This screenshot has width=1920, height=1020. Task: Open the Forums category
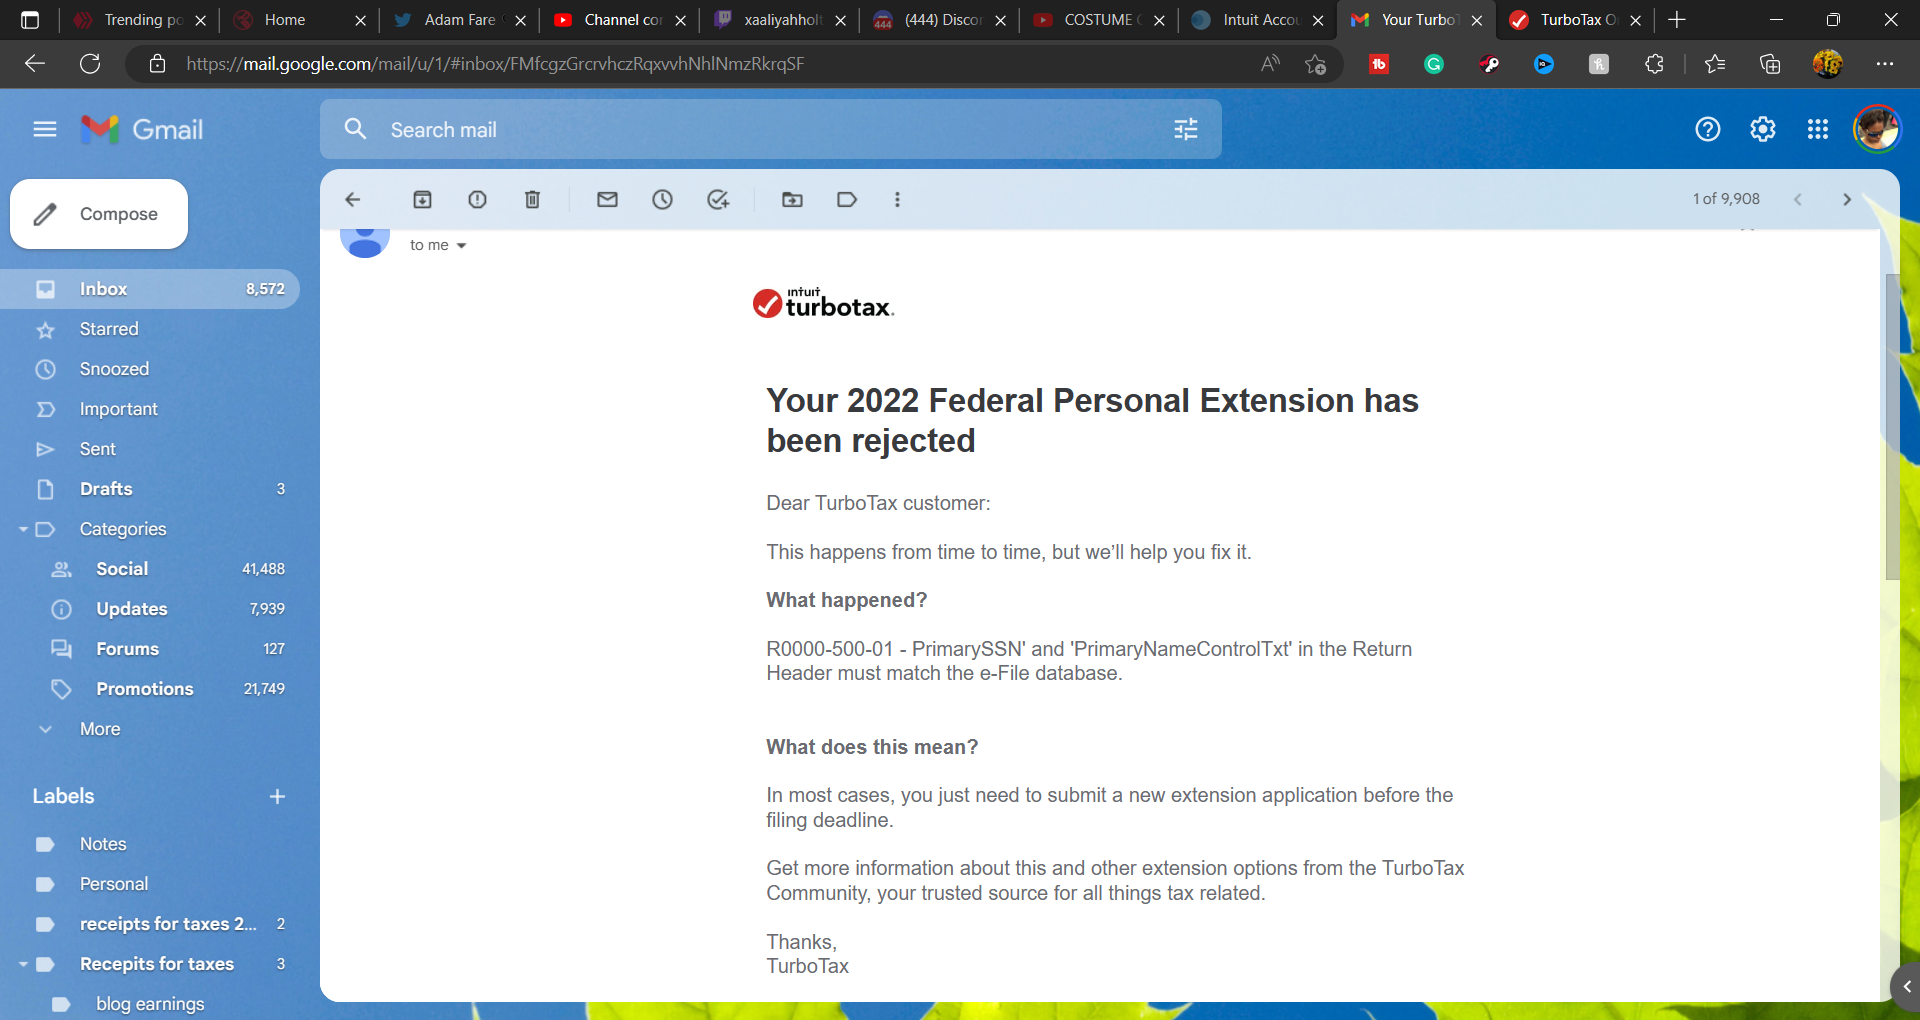coord(150,649)
